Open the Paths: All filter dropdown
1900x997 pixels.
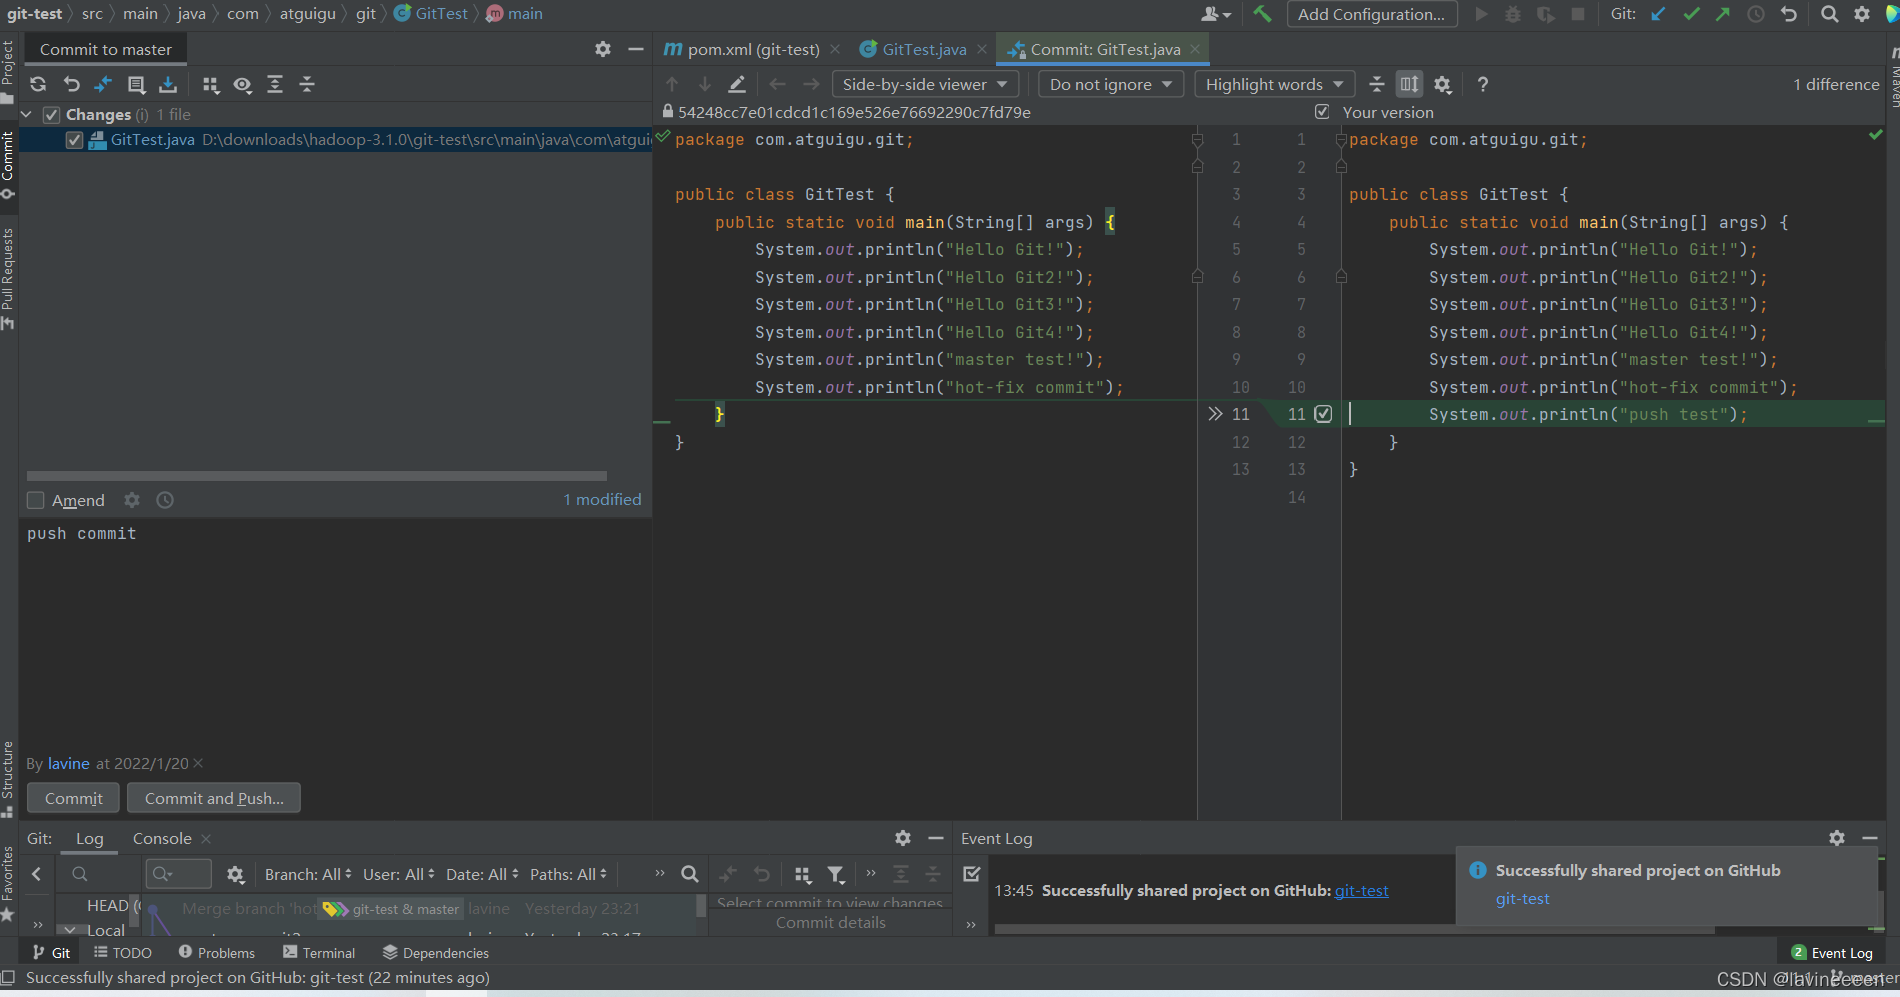pos(568,874)
